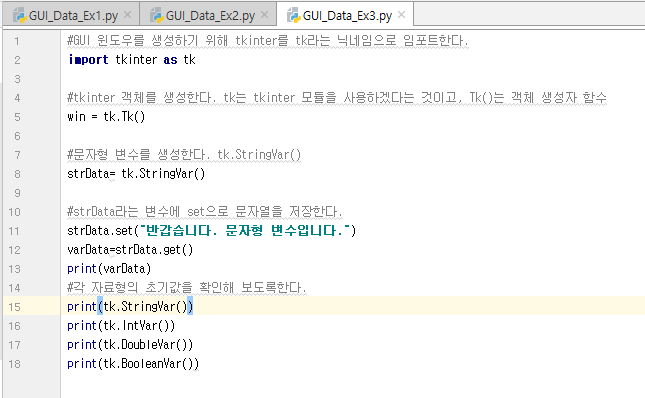The height and width of the screenshot is (398, 645).
Task: Click line number 18 in the gutter
Action: click(14, 364)
